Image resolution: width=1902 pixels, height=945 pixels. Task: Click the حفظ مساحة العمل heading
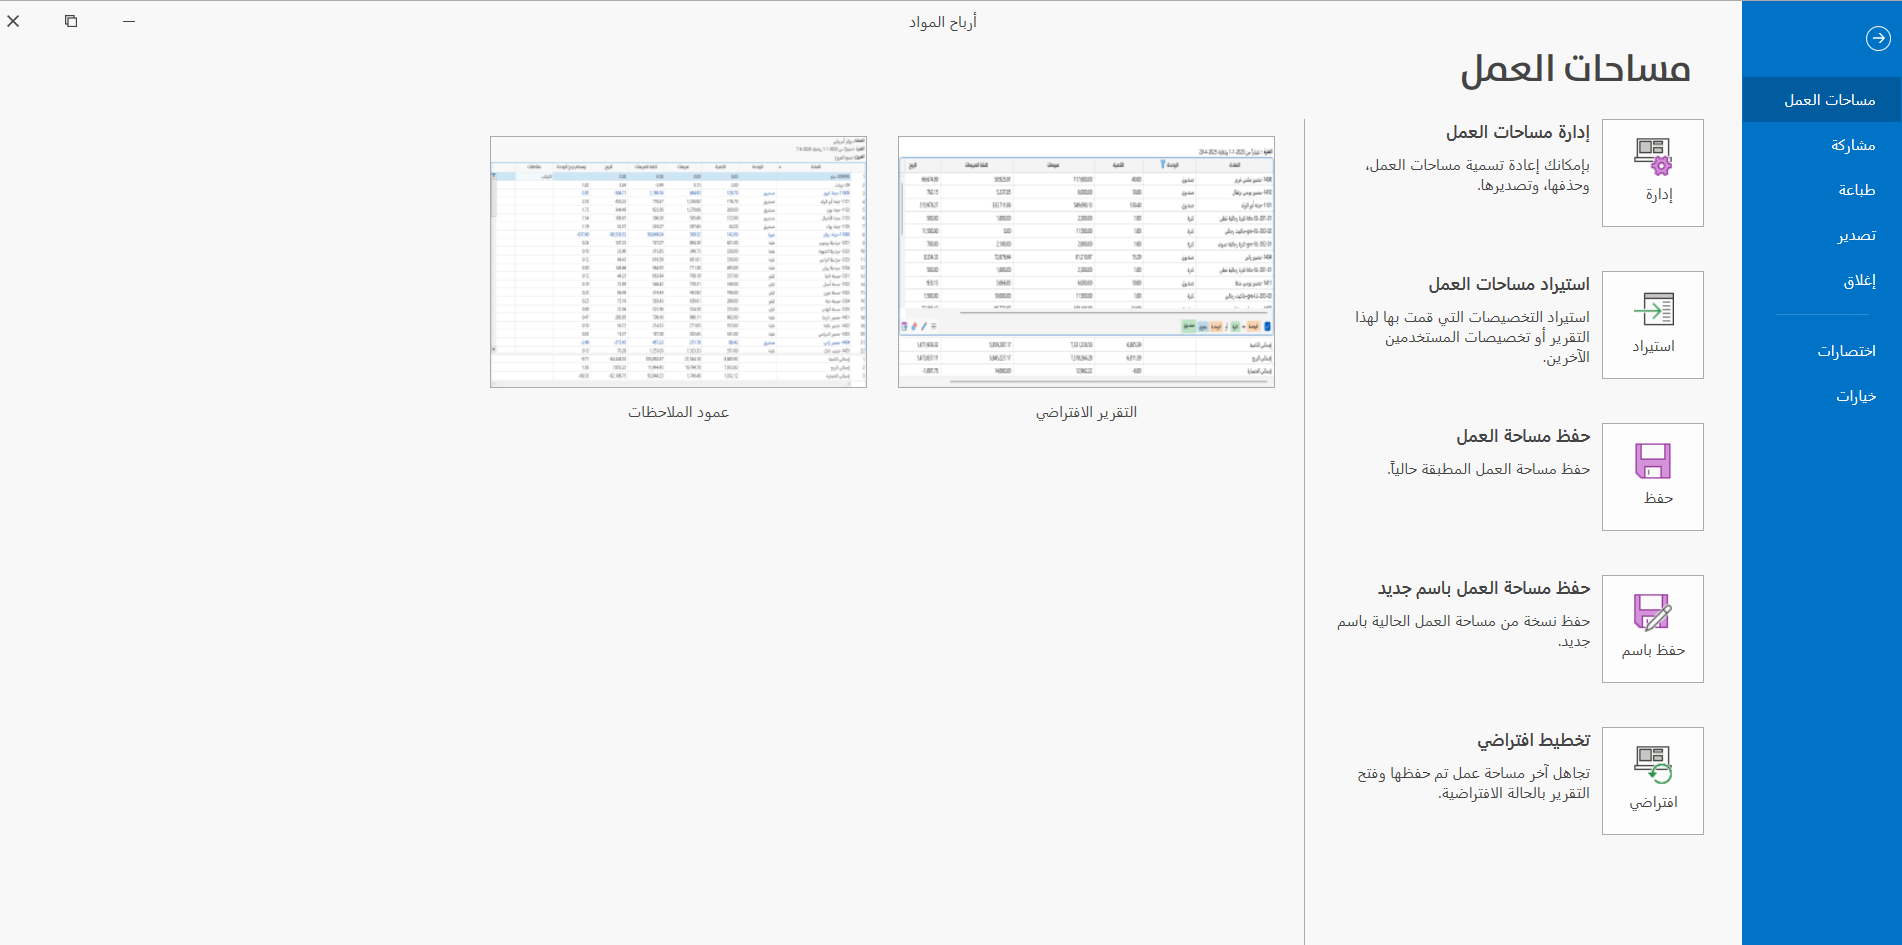1522,436
